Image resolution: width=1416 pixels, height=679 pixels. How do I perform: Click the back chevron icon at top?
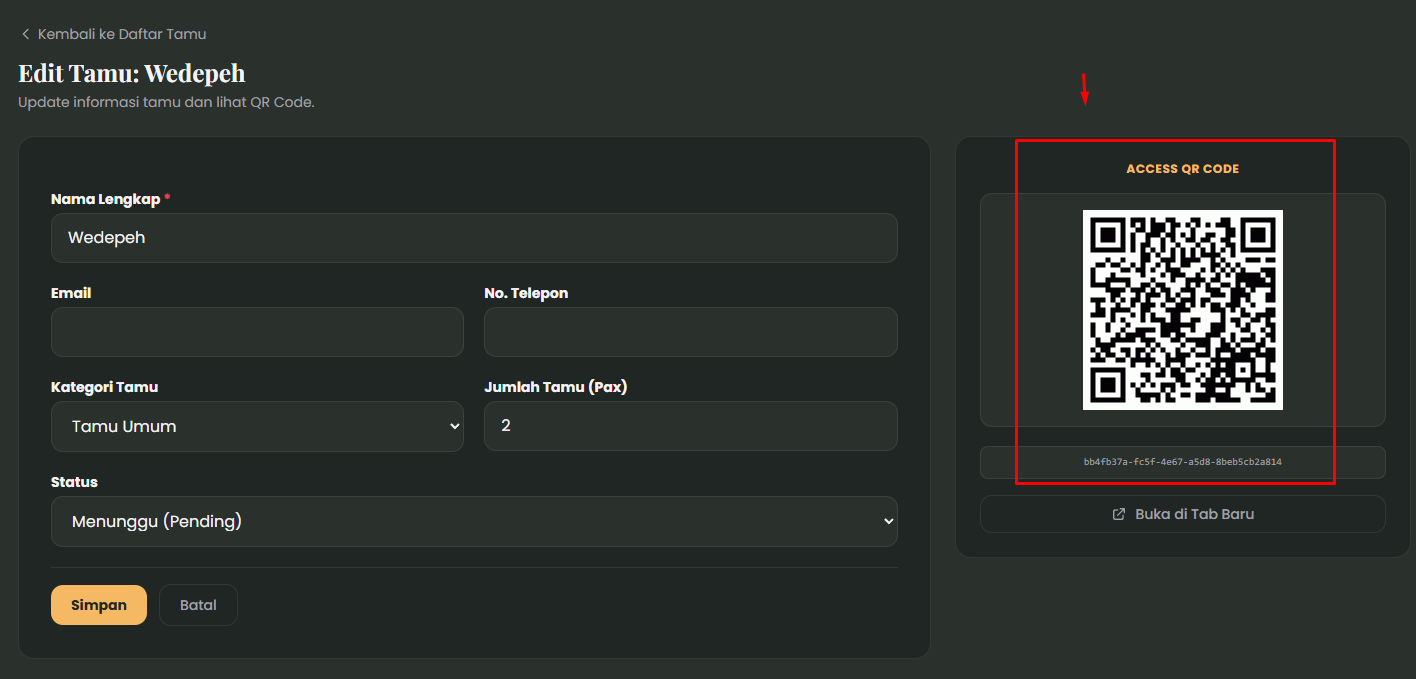(x=25, y=34)
